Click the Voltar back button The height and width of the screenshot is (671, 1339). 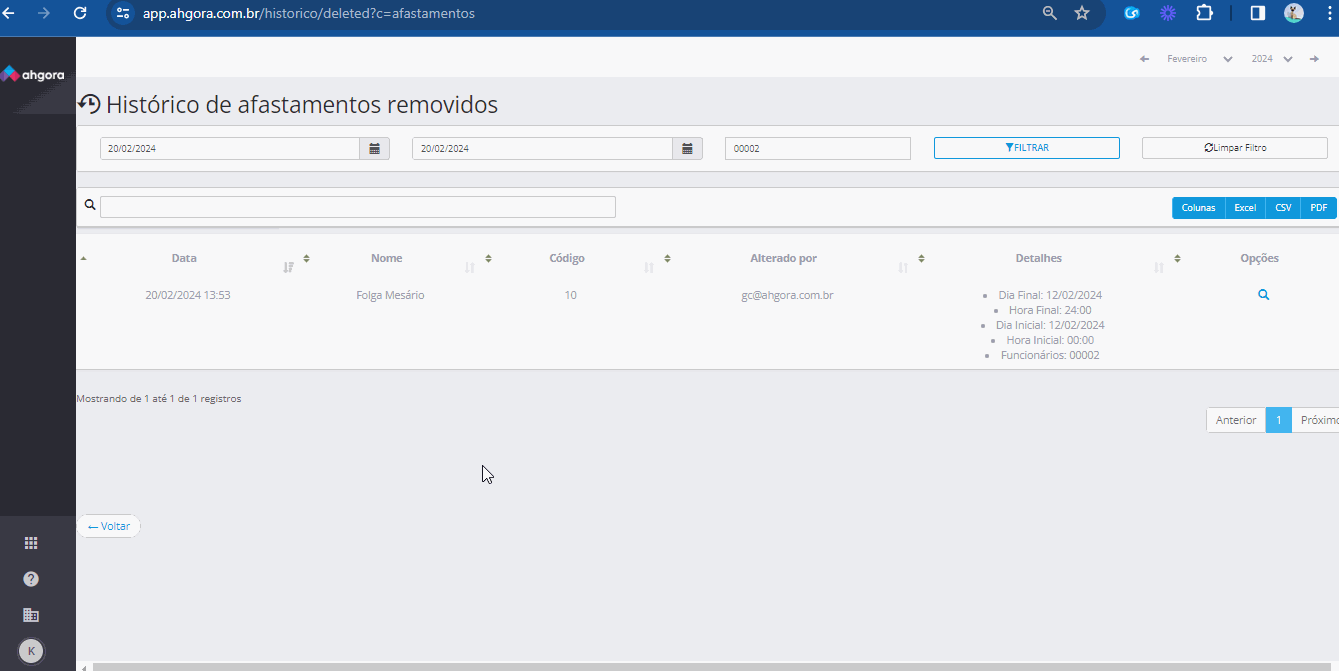pyautogui.click(x=109, y=526)
